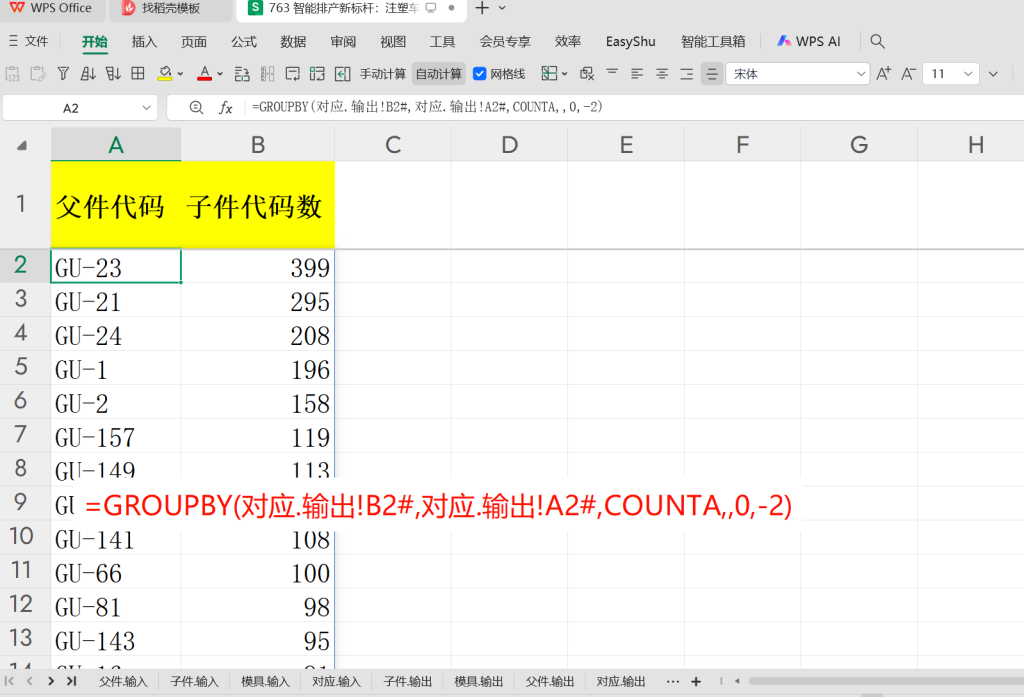Viewport: 1024px width, 697px height.
Task: Click the align right icon
Action: click(x=686, y=74)
